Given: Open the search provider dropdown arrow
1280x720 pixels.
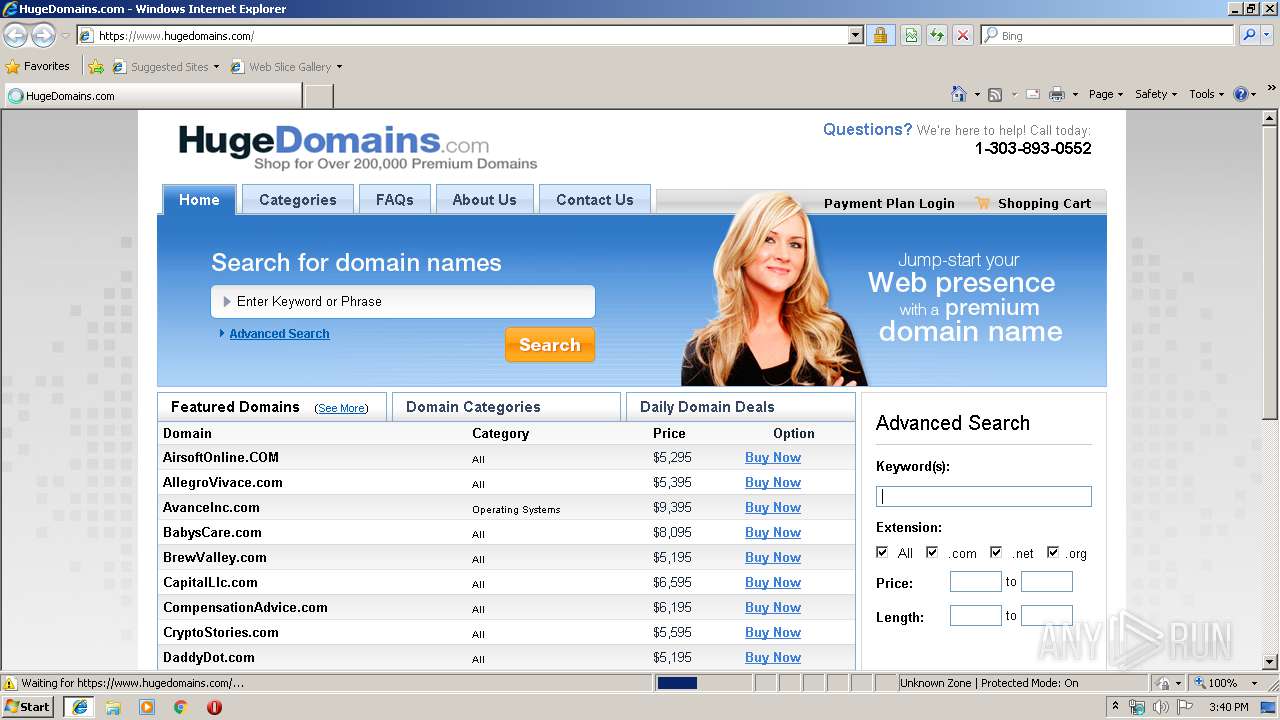Looking at the screenshot, I should point(1268,35).
